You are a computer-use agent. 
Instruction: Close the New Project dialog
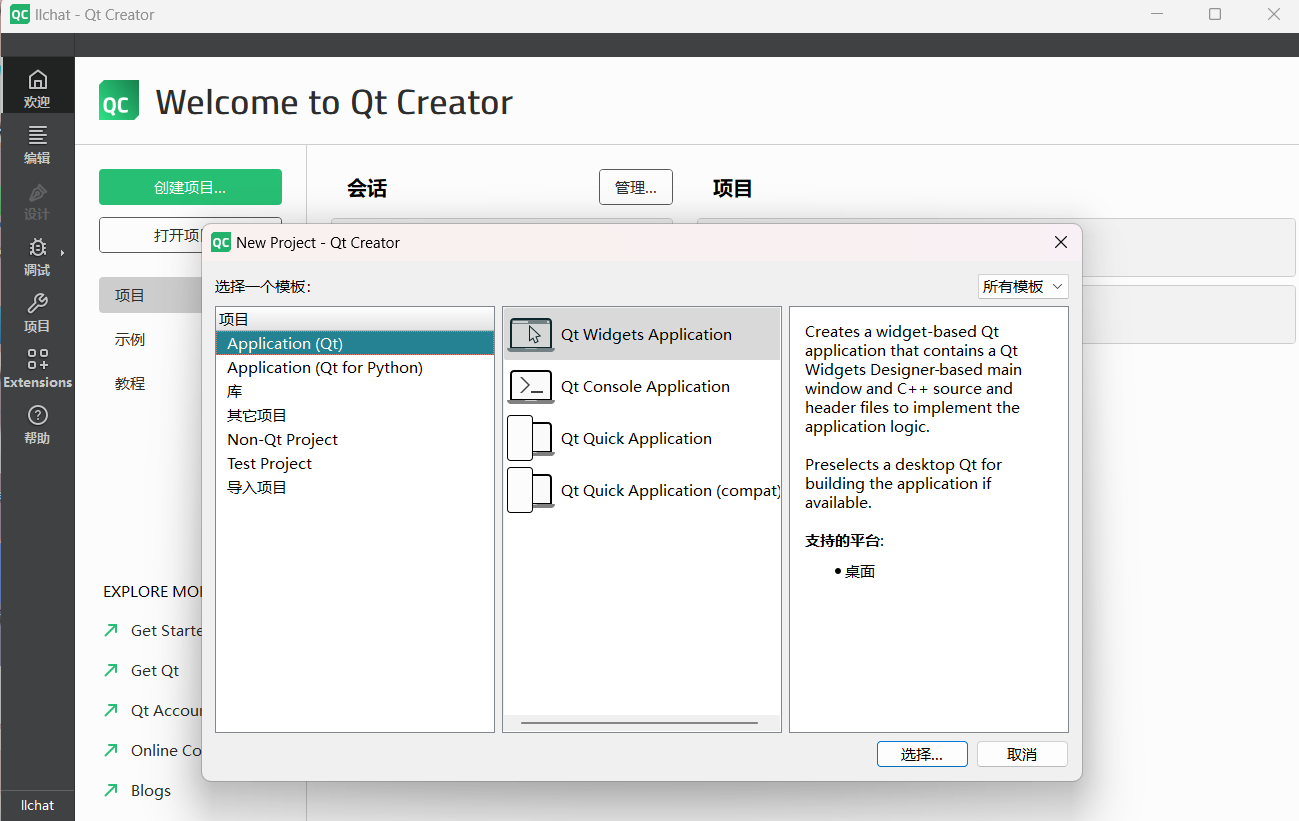(1061, 242)
